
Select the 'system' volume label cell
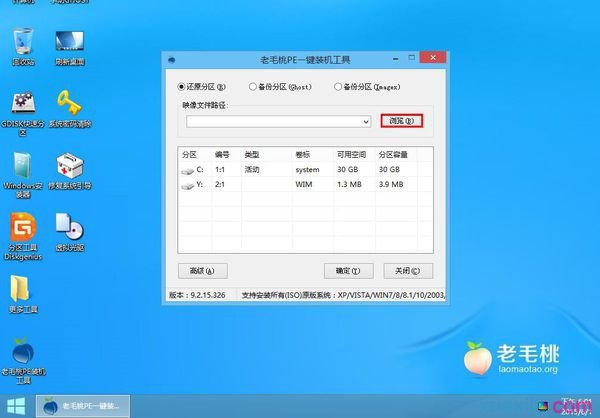click(x=307, y=170)
